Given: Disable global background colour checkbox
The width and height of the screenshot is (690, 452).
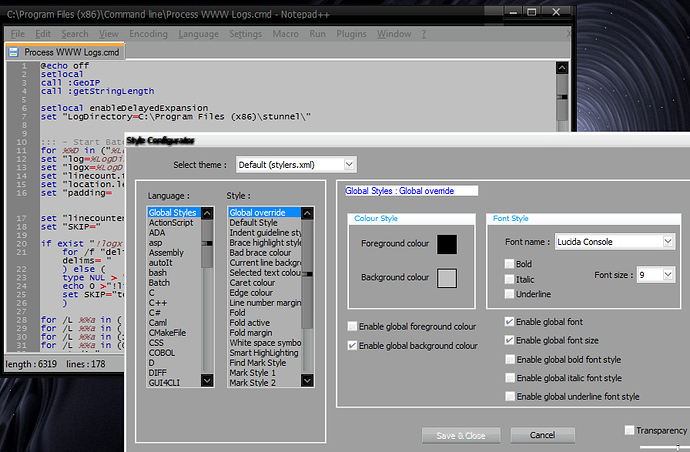Looking at the screenshot, I should coord(352,345).
